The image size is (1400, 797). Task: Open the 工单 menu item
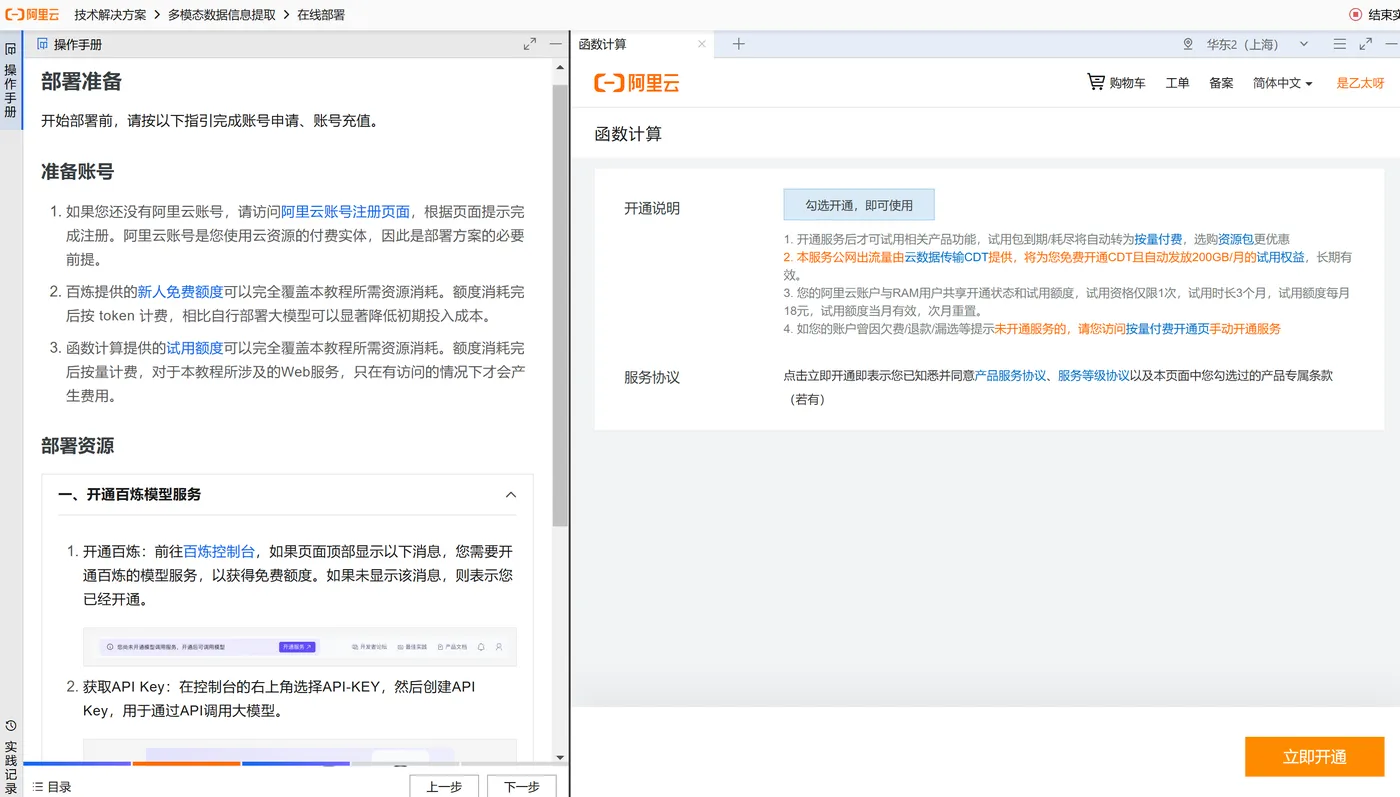click(x=1177, y=83)
